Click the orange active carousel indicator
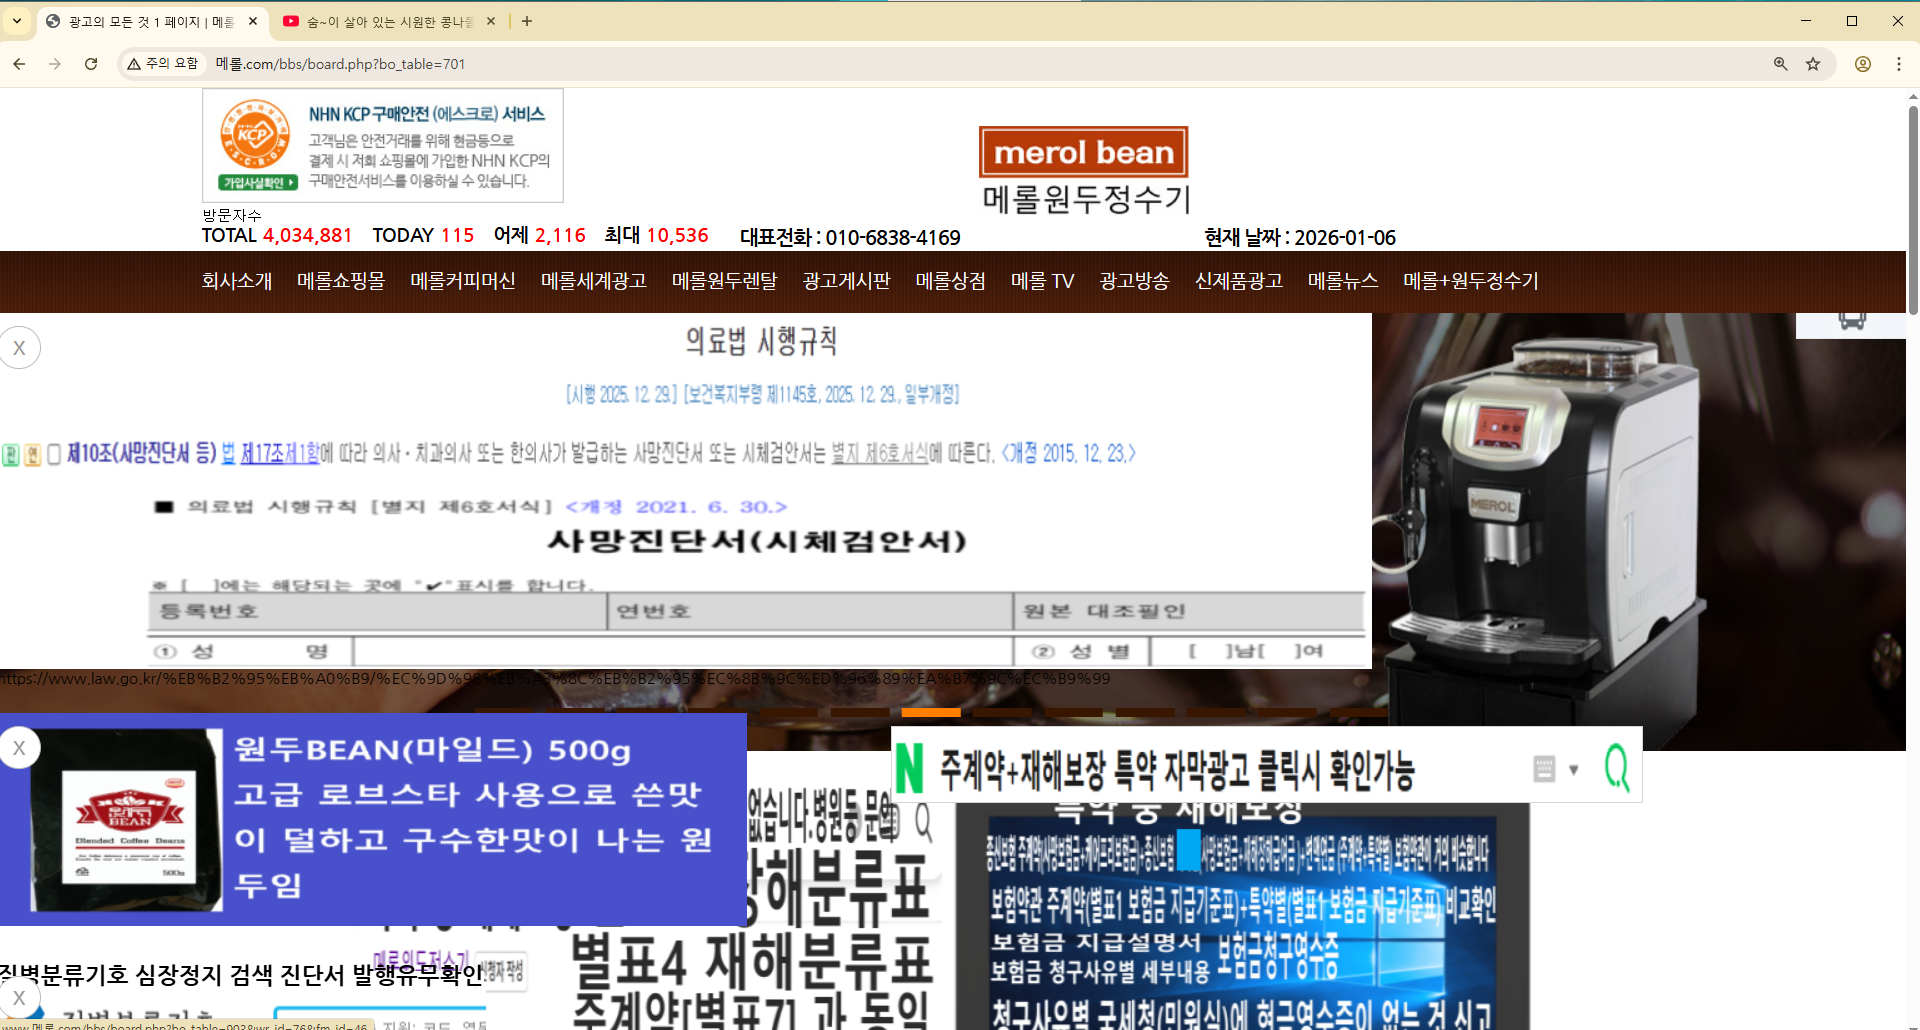1920x1030 pixels. (x=930, y=713)
